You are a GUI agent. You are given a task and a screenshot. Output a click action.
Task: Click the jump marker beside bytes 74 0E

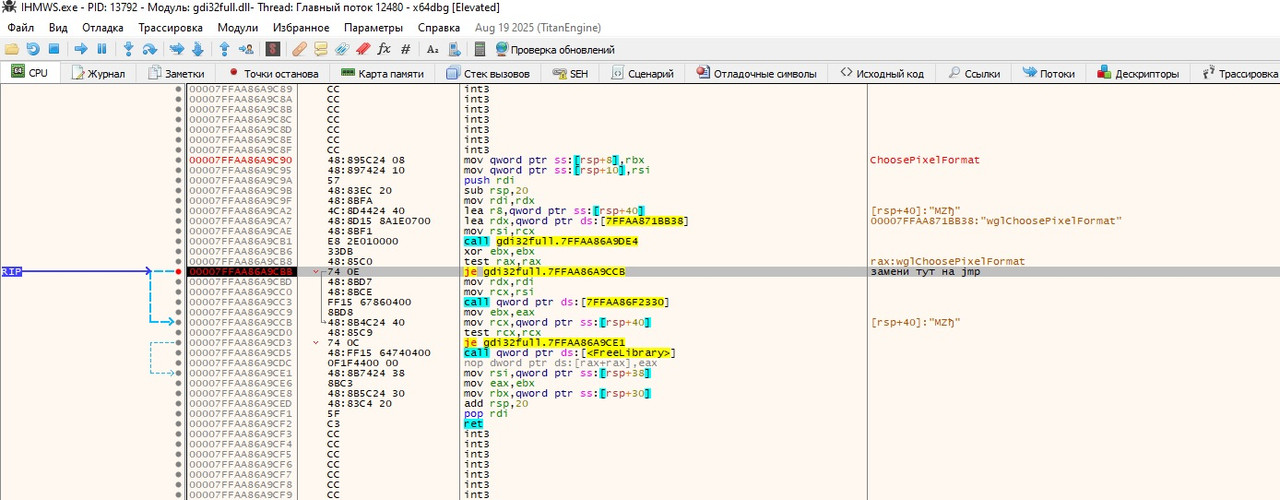click(317, 272)
